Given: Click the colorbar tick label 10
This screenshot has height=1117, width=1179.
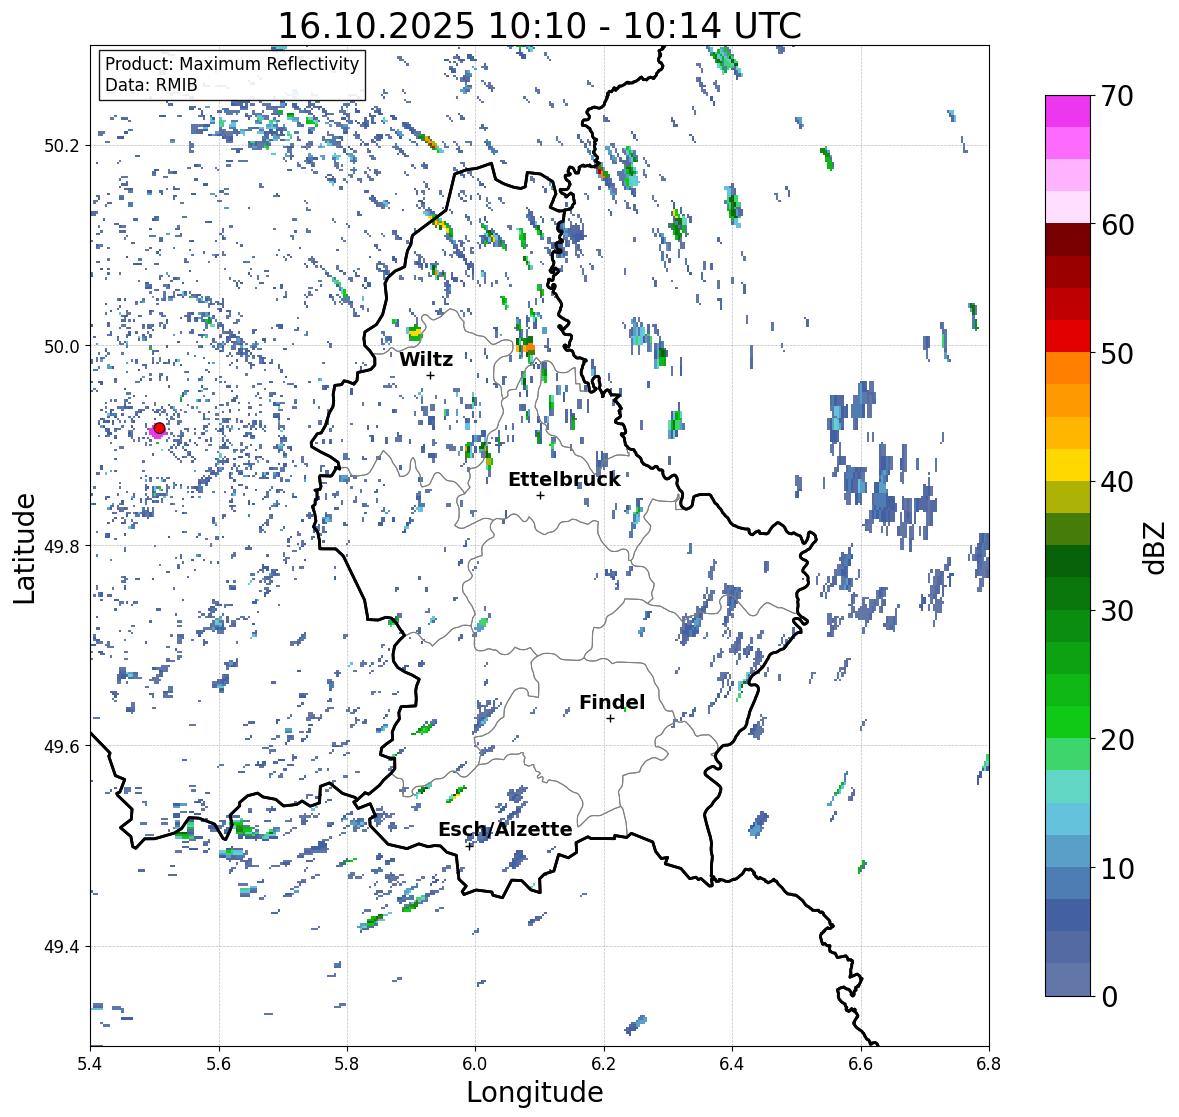Looking at the screenshot, I should point(1117,868).
